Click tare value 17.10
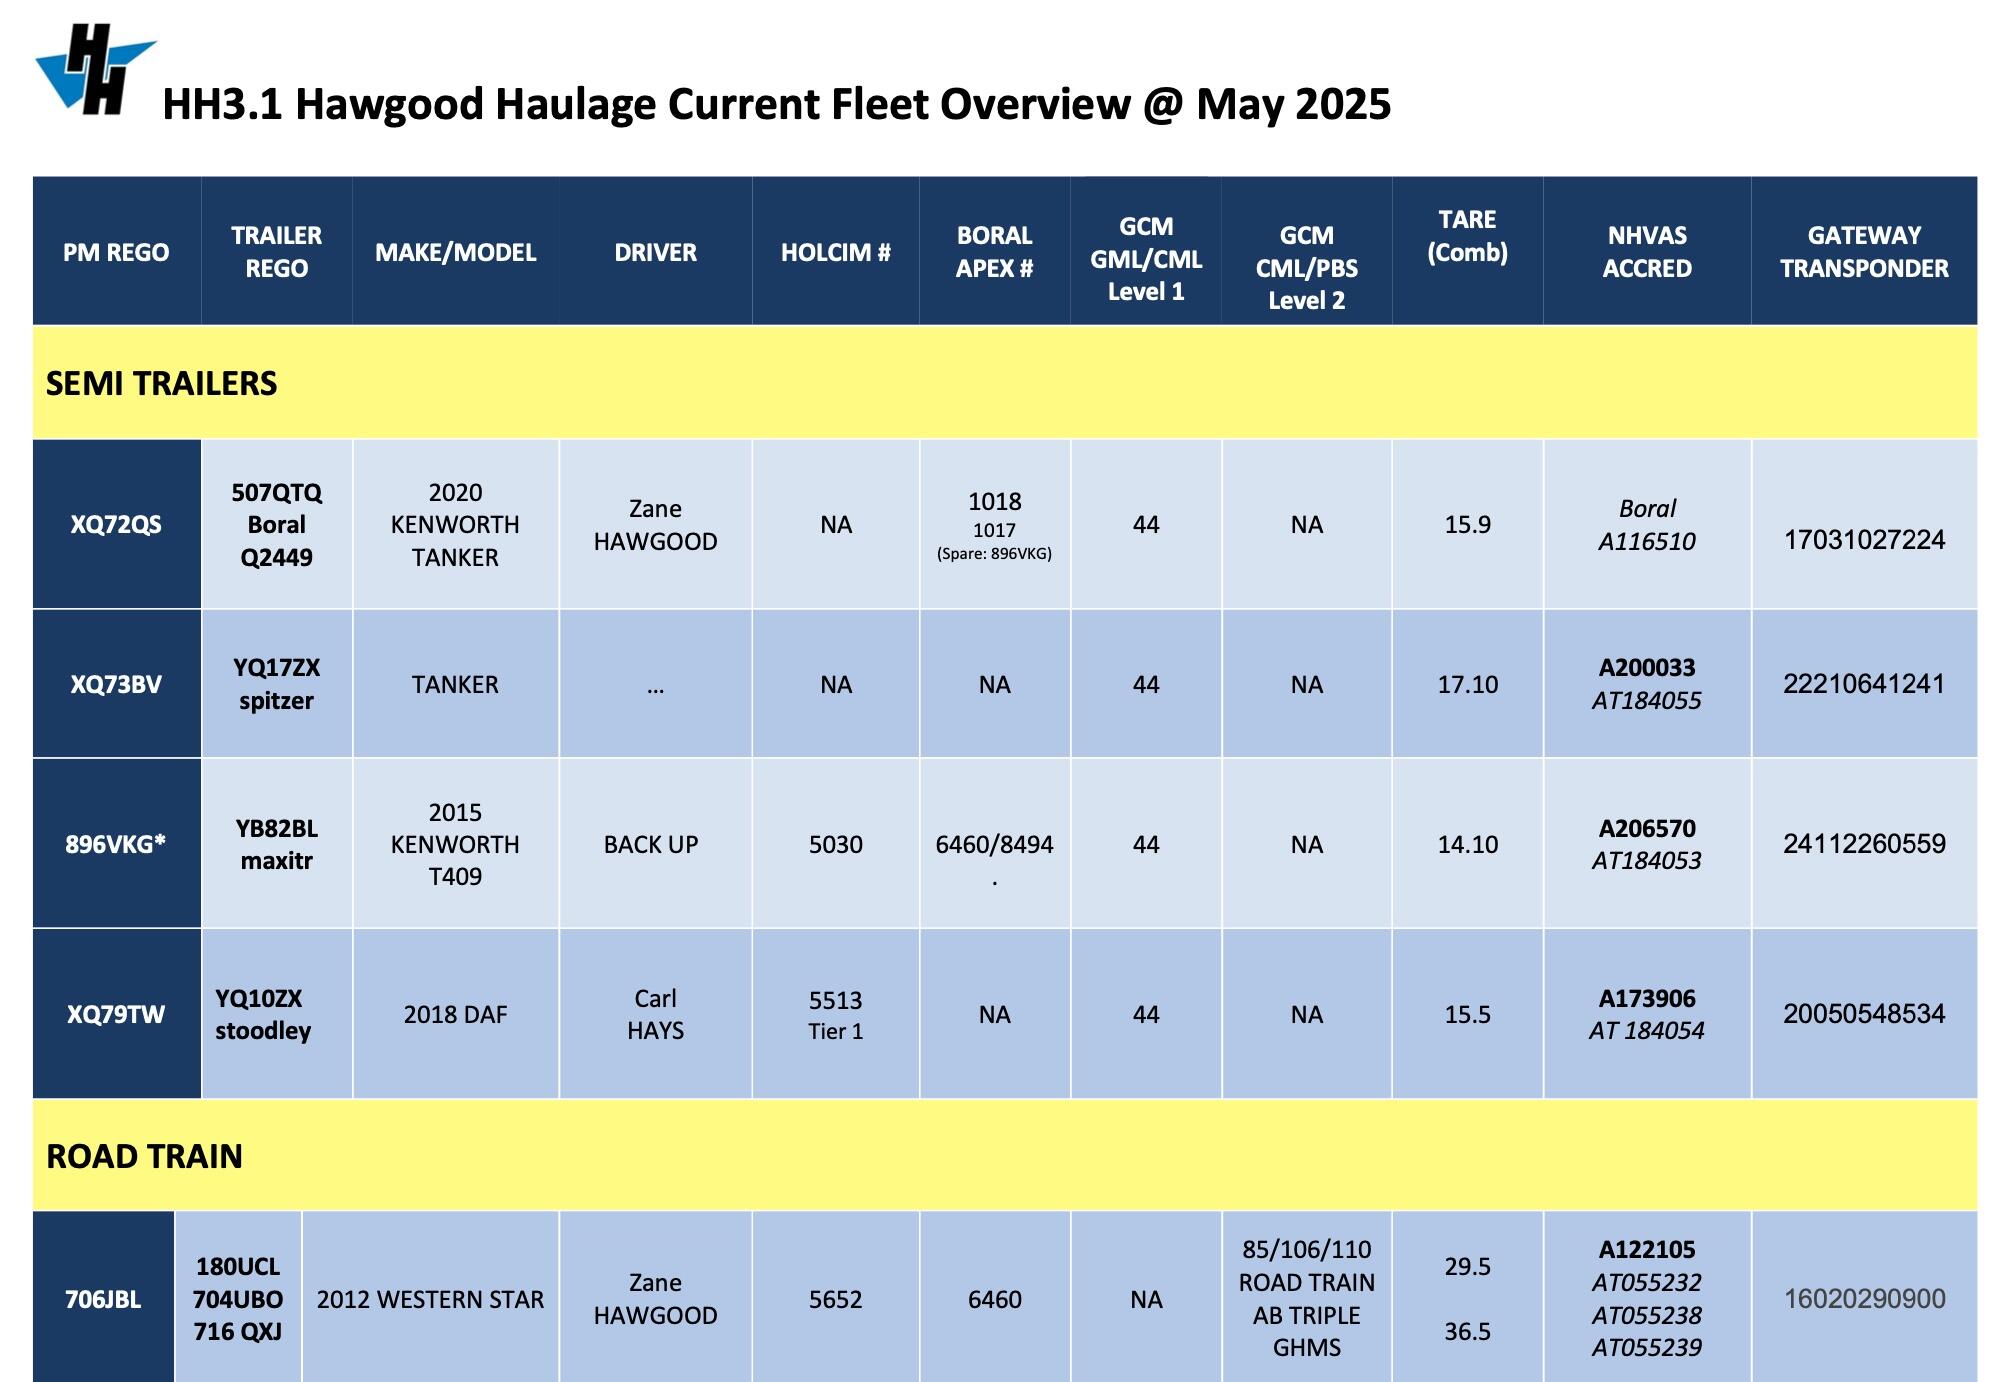Viewport: 2010px width, 1382px height. point(1468,684)
